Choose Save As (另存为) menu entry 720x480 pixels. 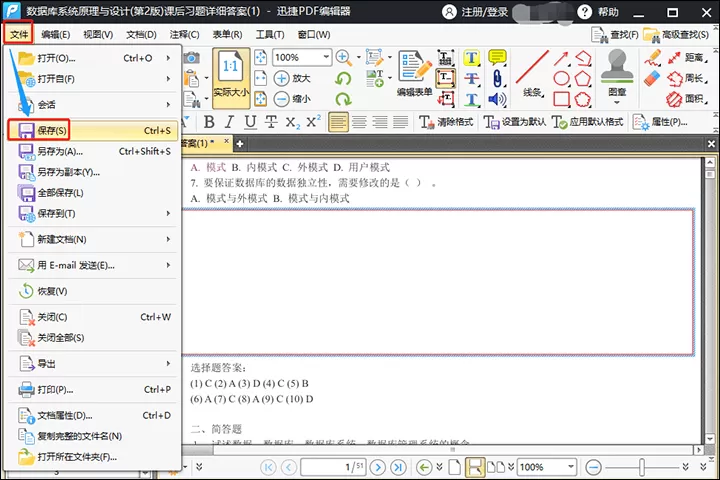pos(92,151)
